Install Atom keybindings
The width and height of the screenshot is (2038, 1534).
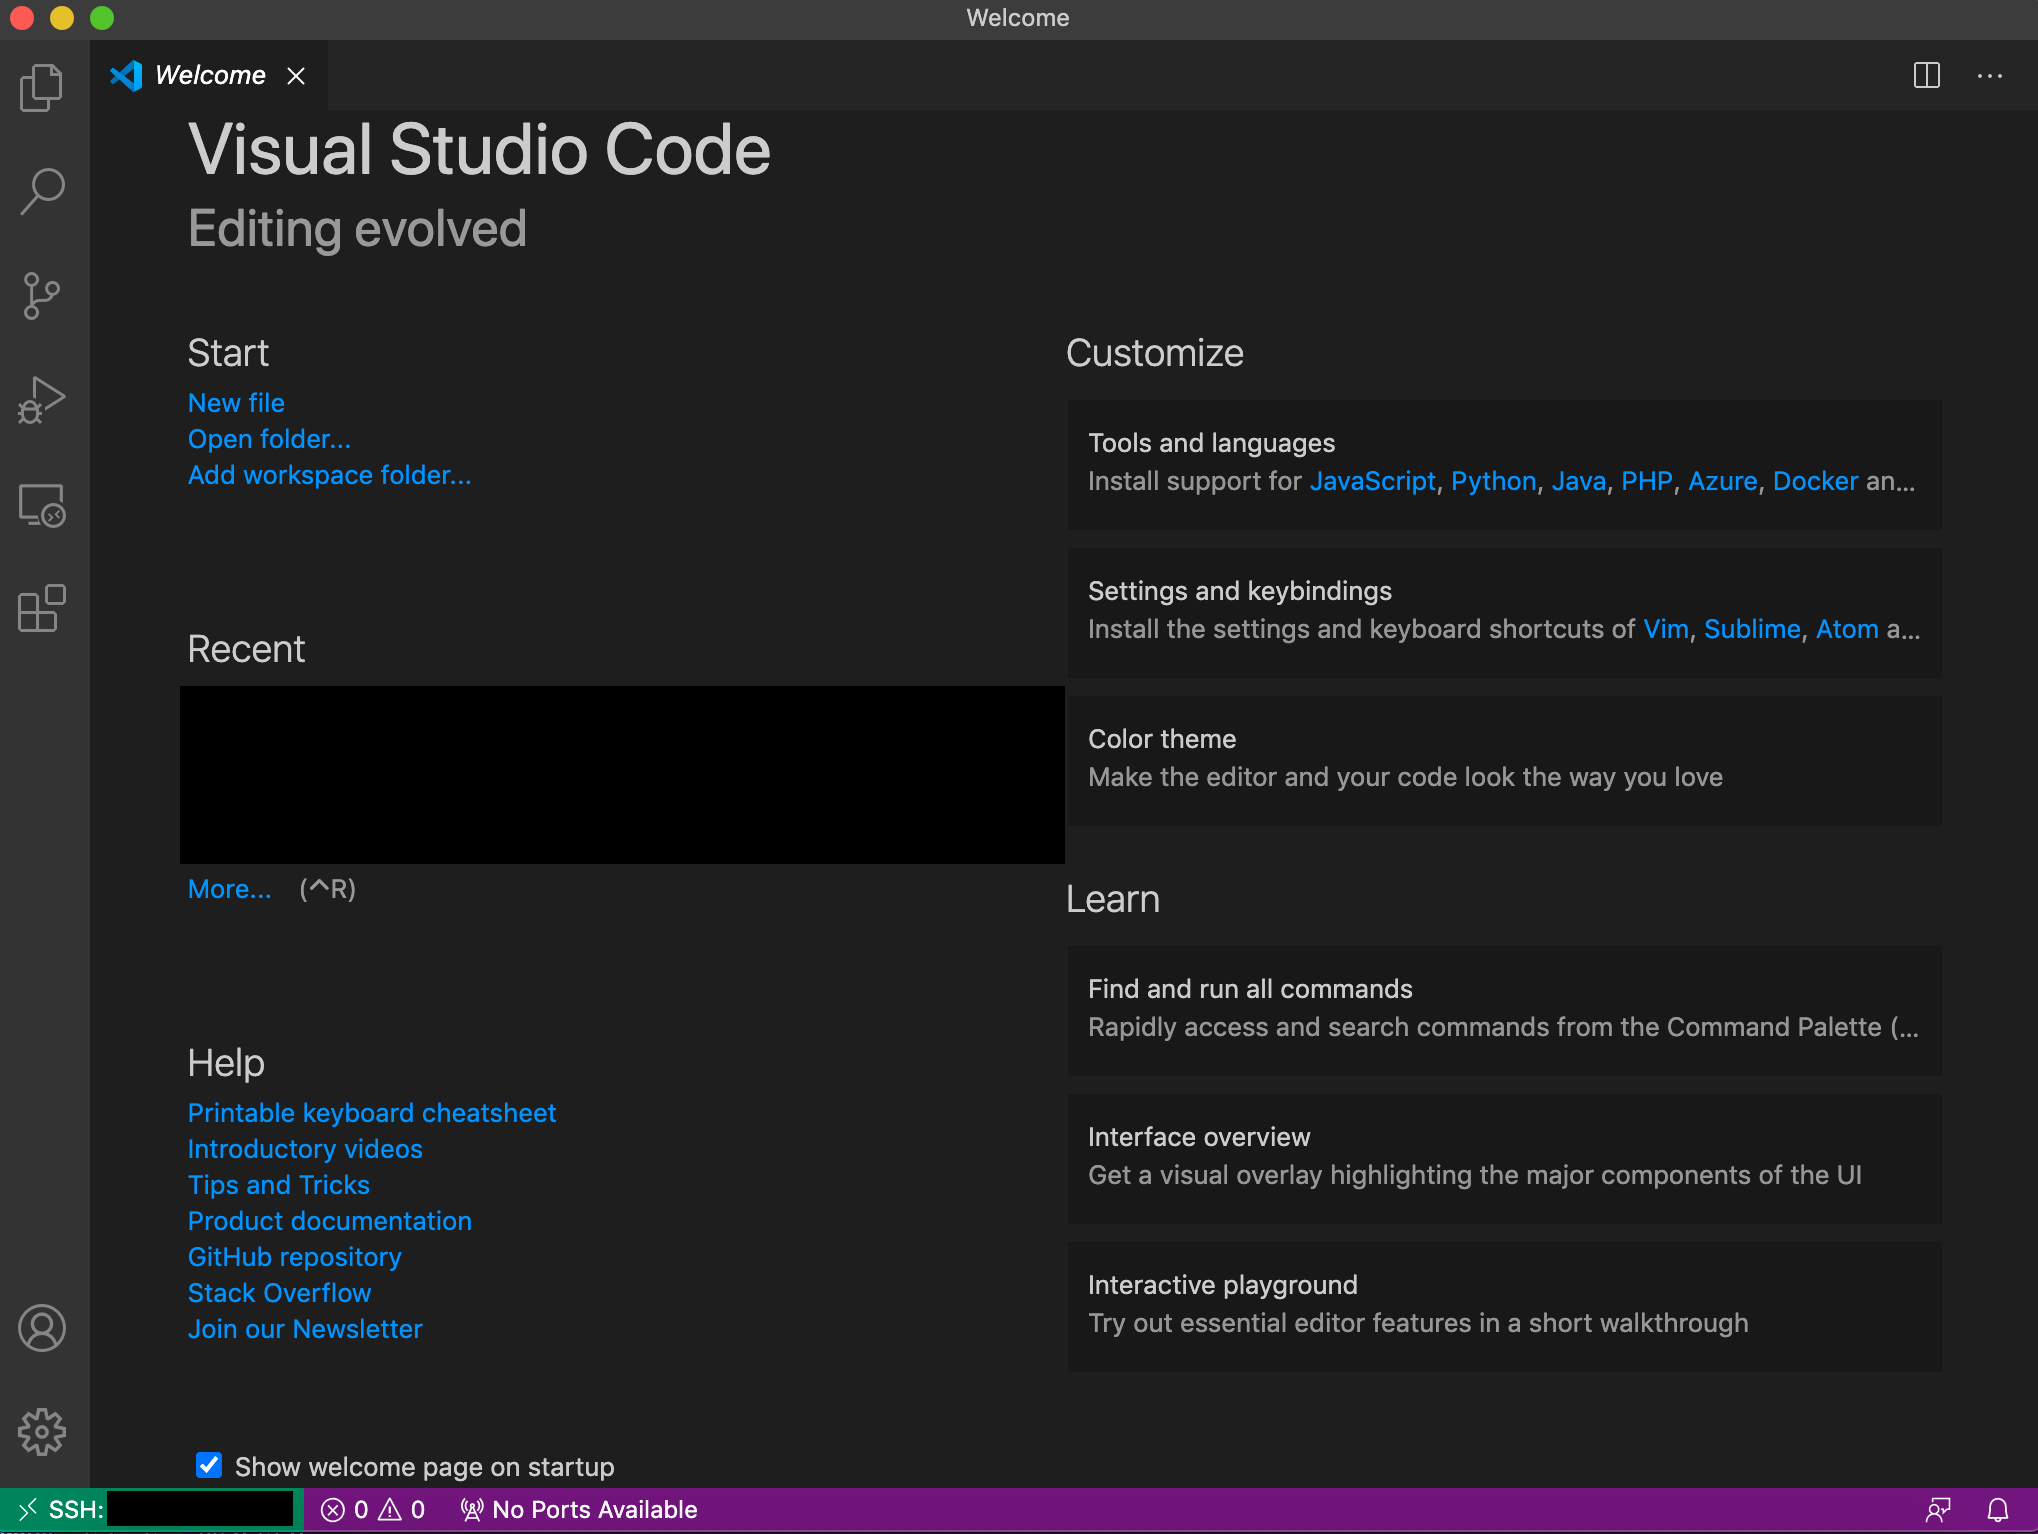(x=1847, y=629)
